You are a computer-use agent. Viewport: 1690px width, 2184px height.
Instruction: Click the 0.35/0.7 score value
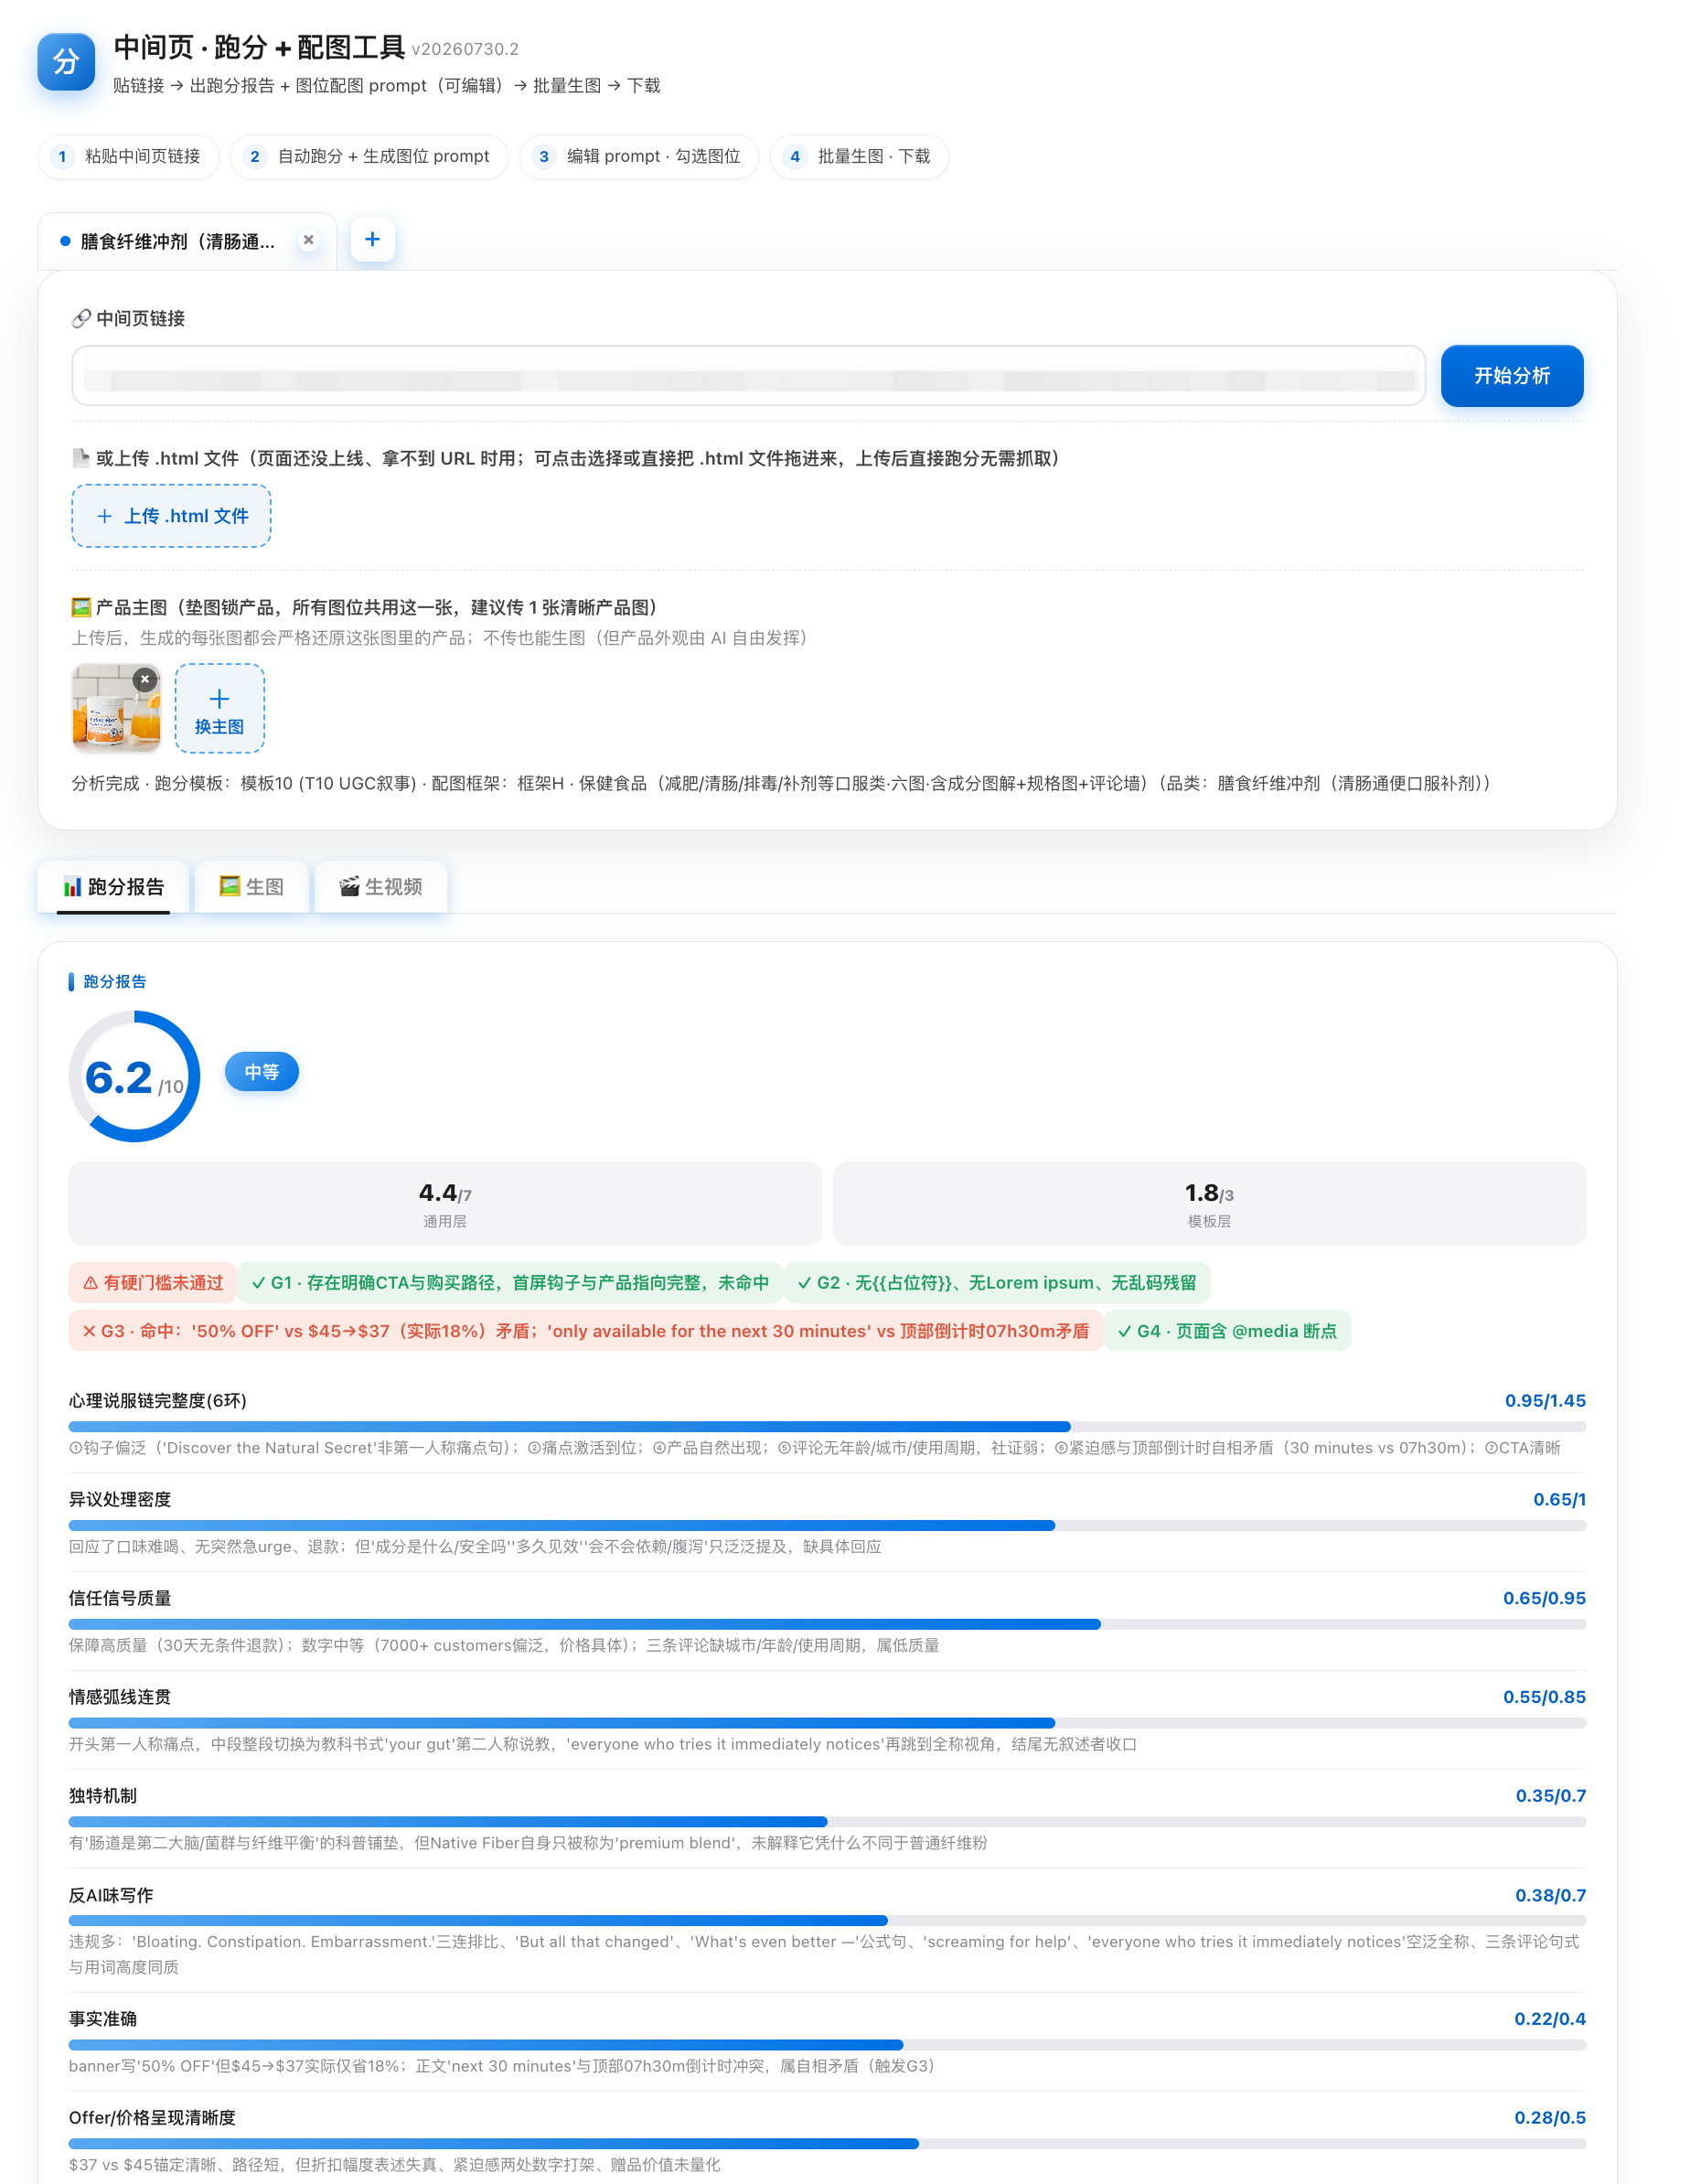tap(1550, 1796)
